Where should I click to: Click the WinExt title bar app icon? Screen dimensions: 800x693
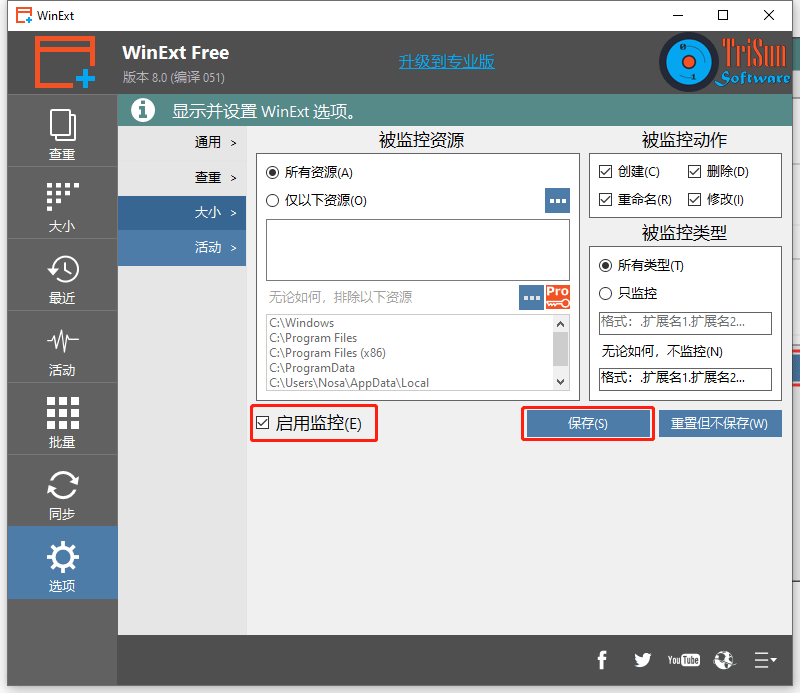click(x=23, y=15)
